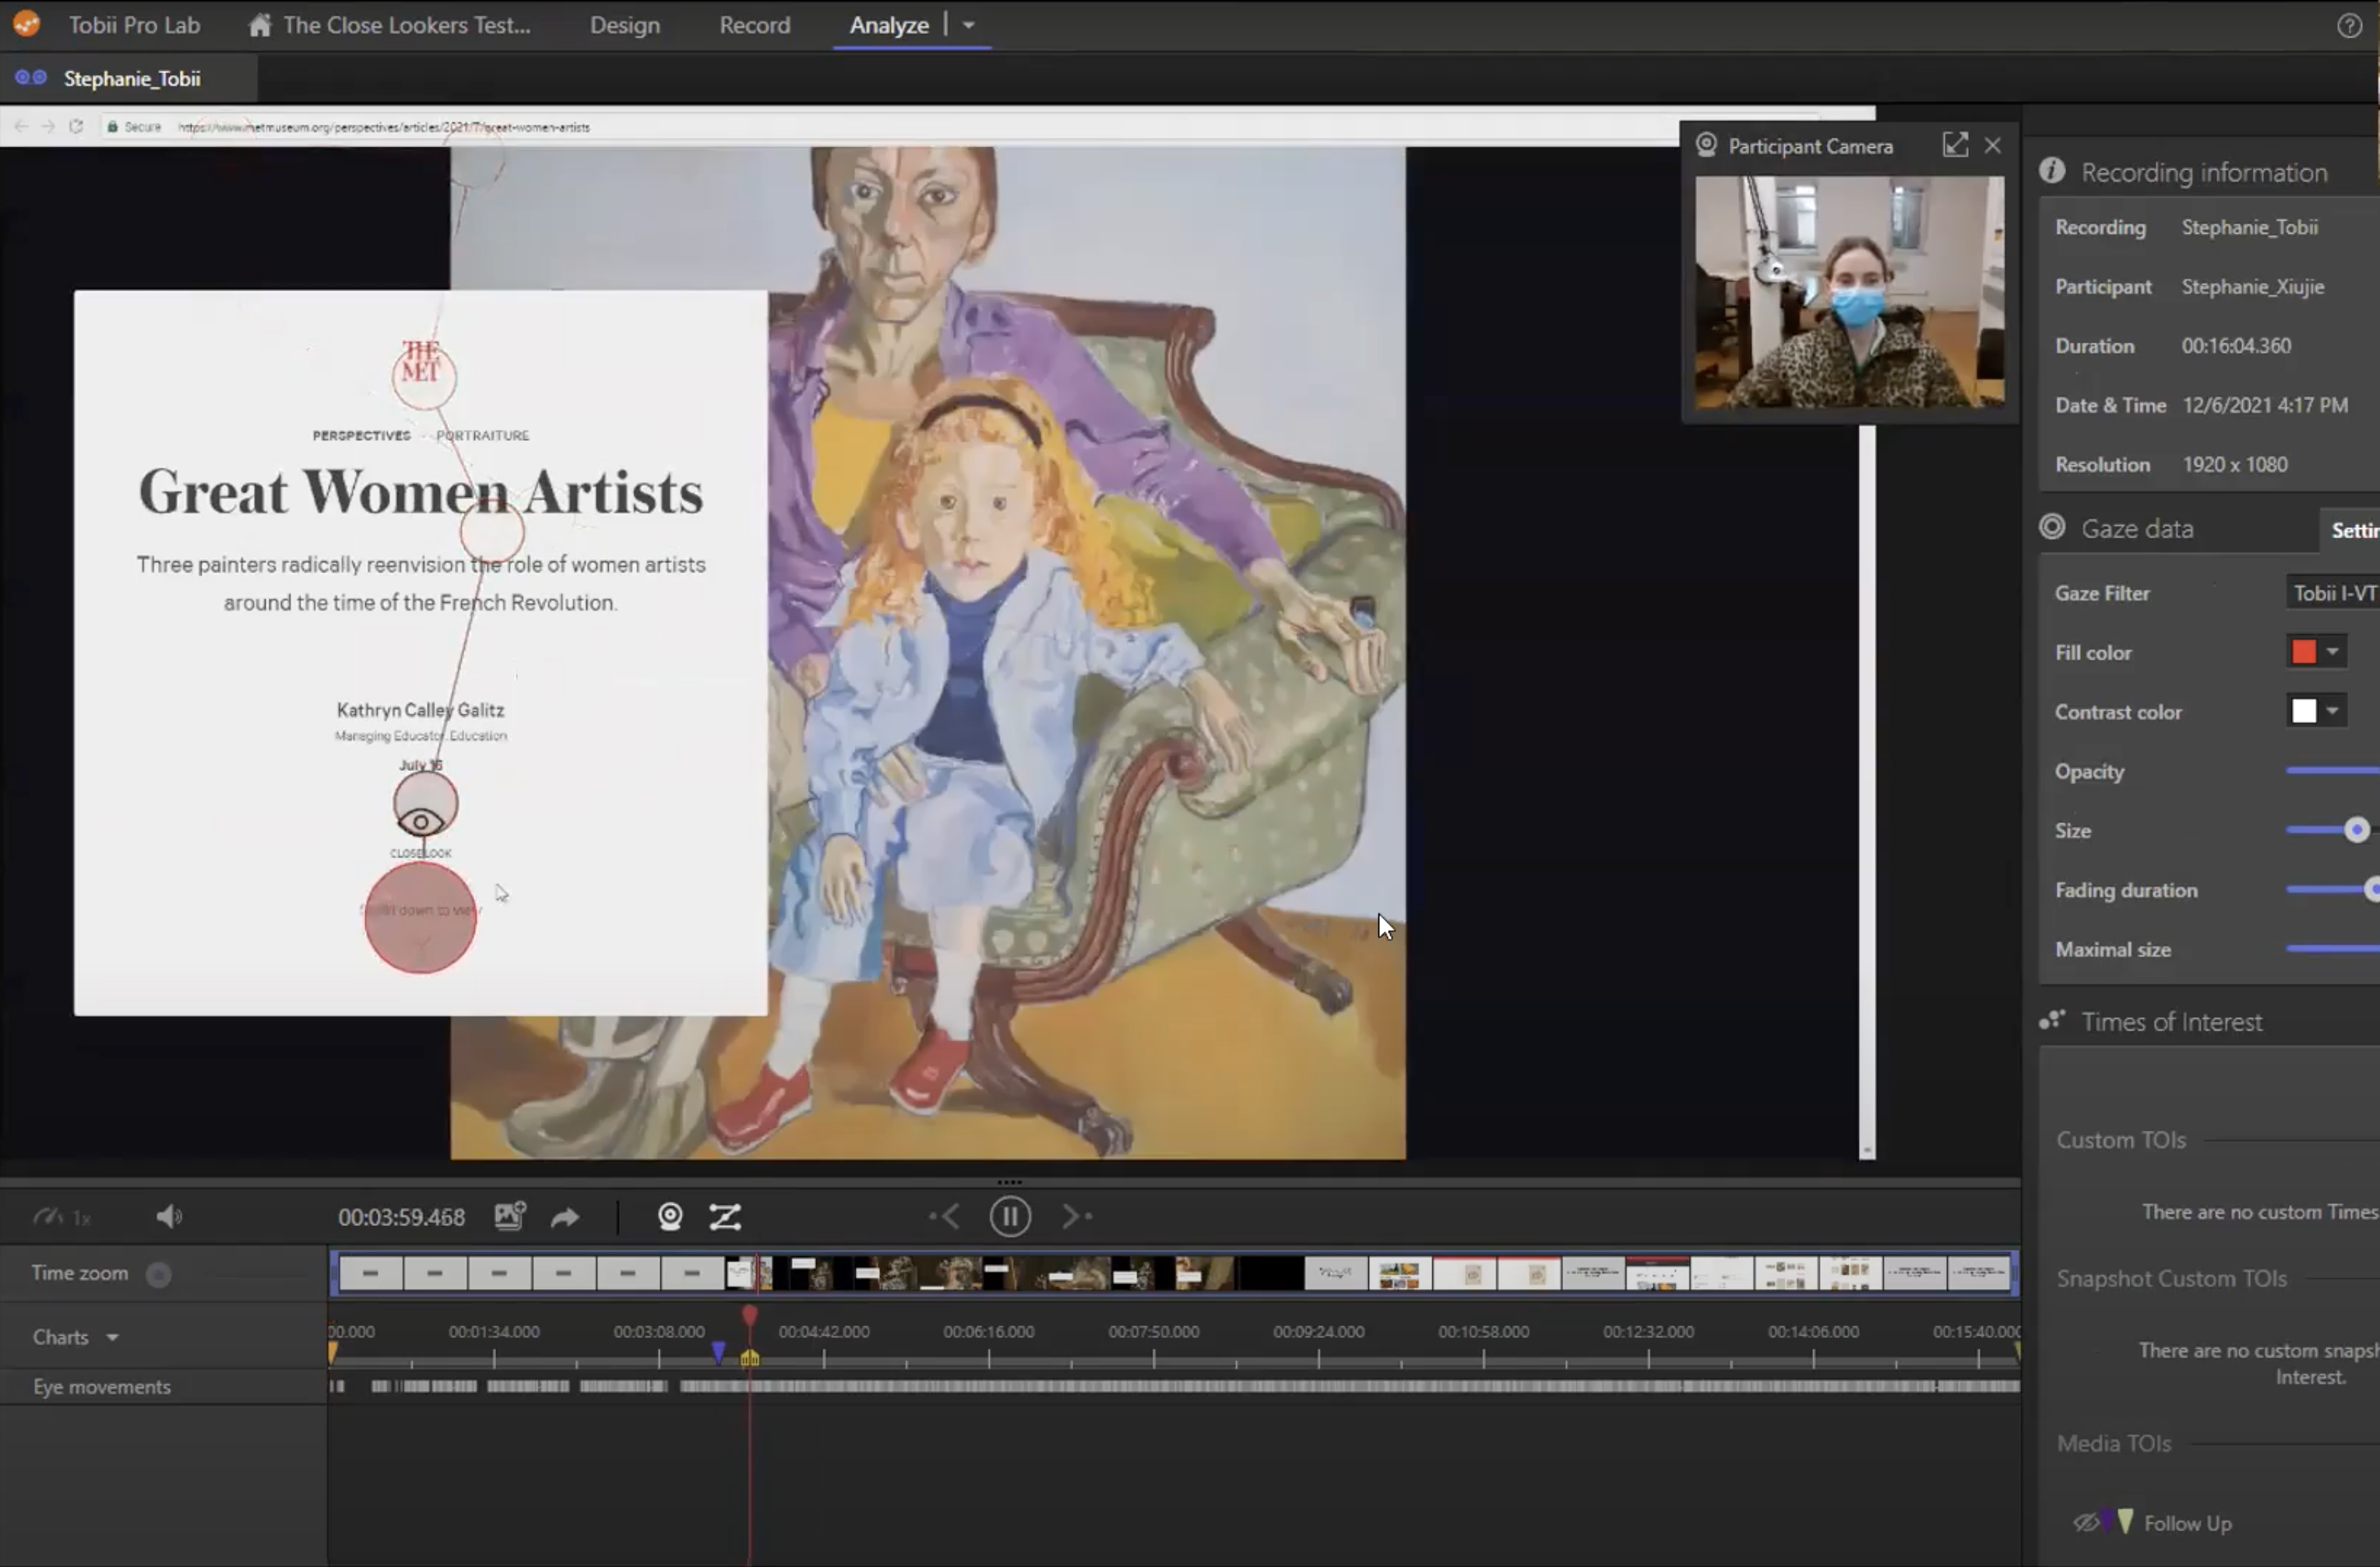Screen dimensions: 2380x1567
Task: Adjust the Opacity slider
Action: pyautogui.click(x=2333, y=770)
